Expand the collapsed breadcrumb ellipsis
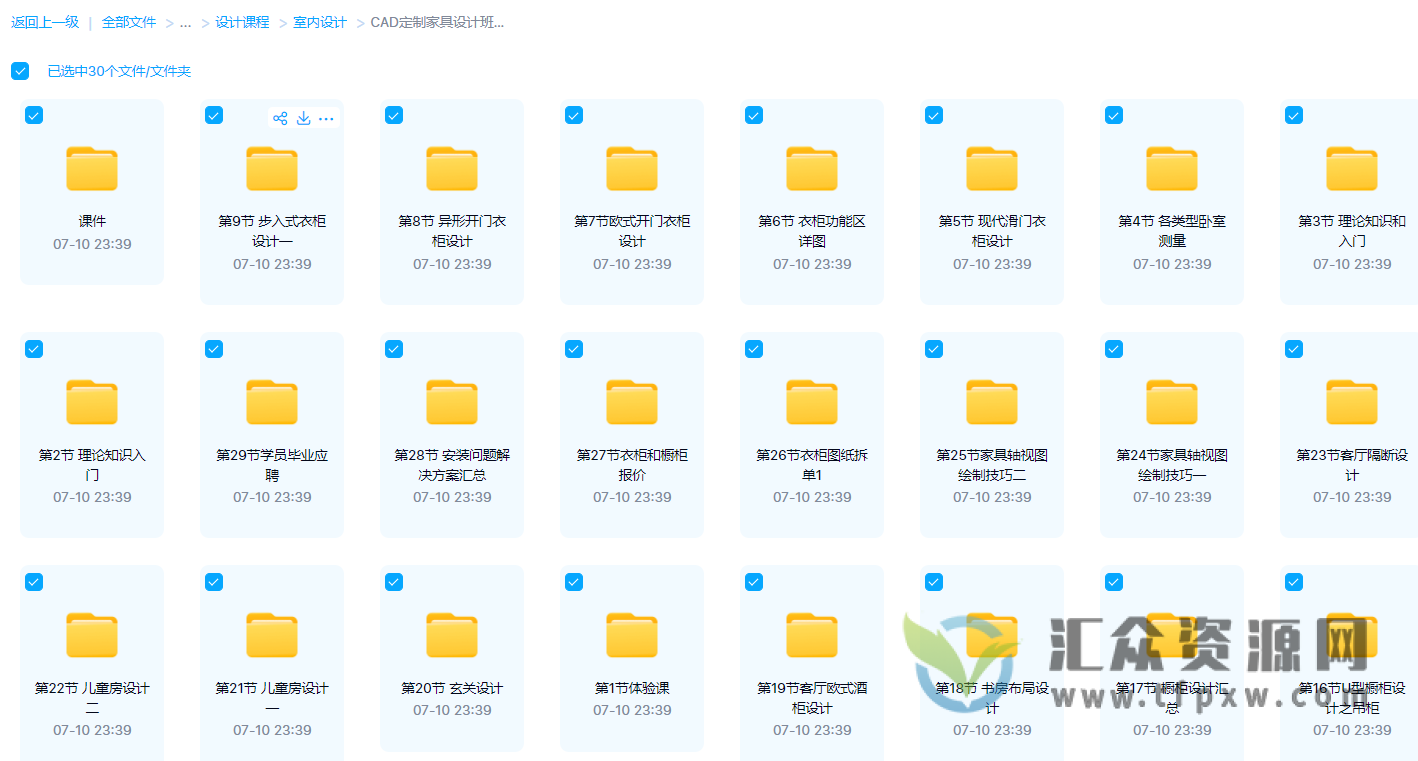Viewport: 1418px width, 761px height. pos(184,21)
